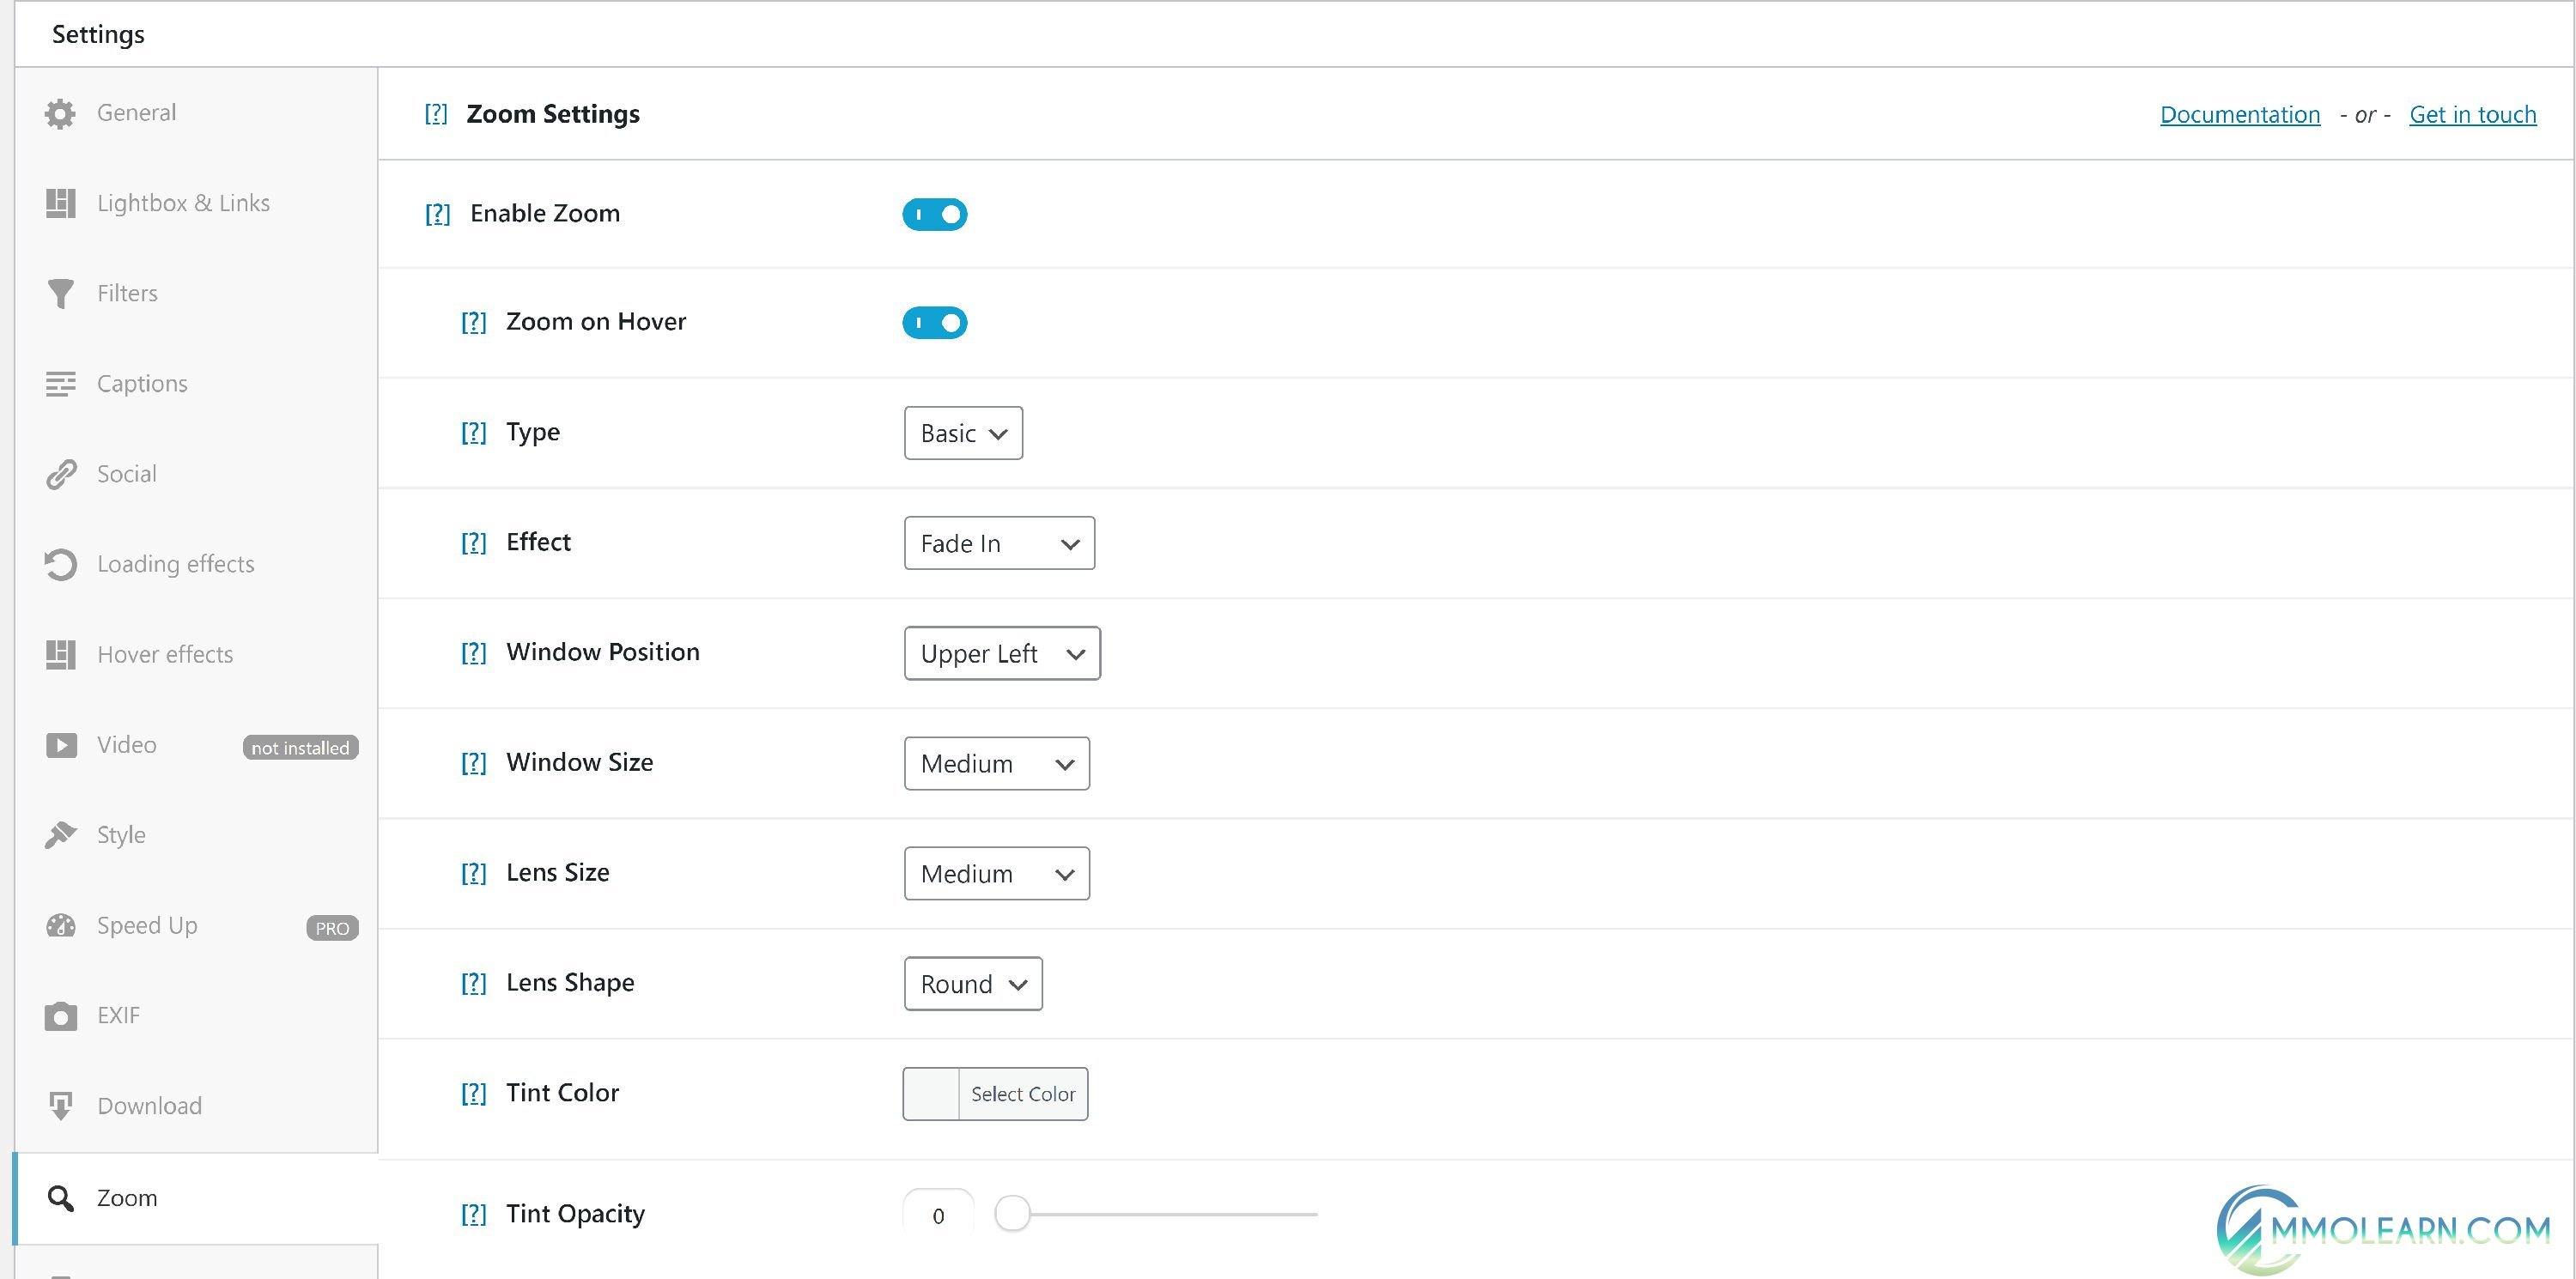The width and height of the screenshot is (2576, 1279).
Task: Open help tooltip for Lens Shape
Action: tap(473, 983)
